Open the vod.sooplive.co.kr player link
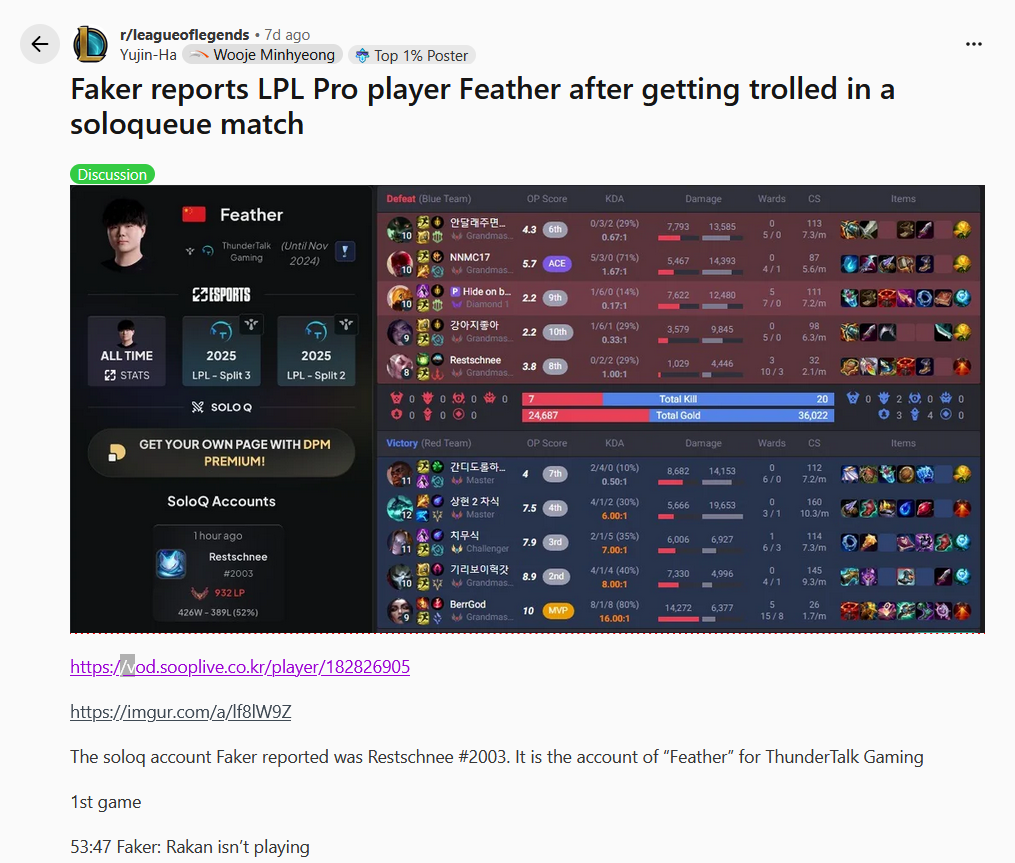The width and height of the screenshot is (1015, 863). pos(240,667)
